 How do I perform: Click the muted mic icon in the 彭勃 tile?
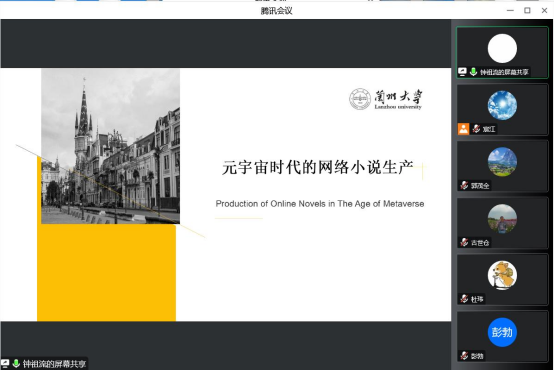coord(464,356)
